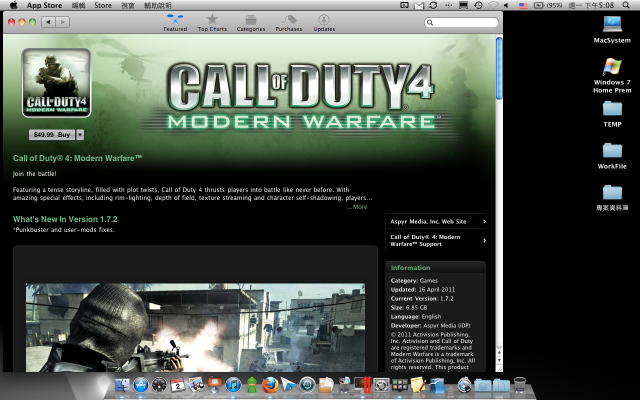
Task: Open Spotlight search magnifier icon
Action: tap(626, 5)
